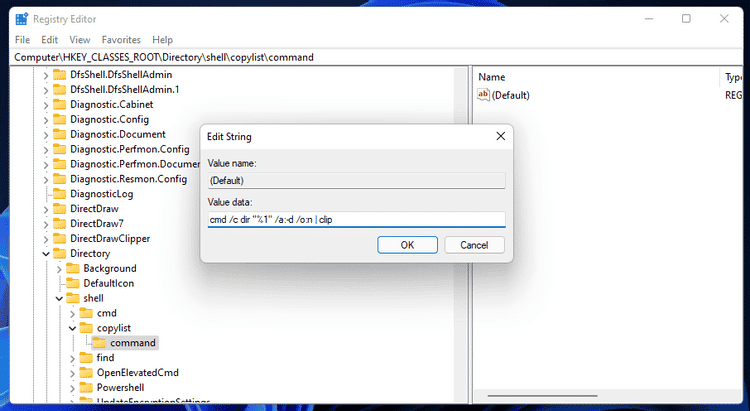The height and width of the screenshot is (411, 750).
Task: Click the cmd folder icon
Action: click(x=86, y=313)
